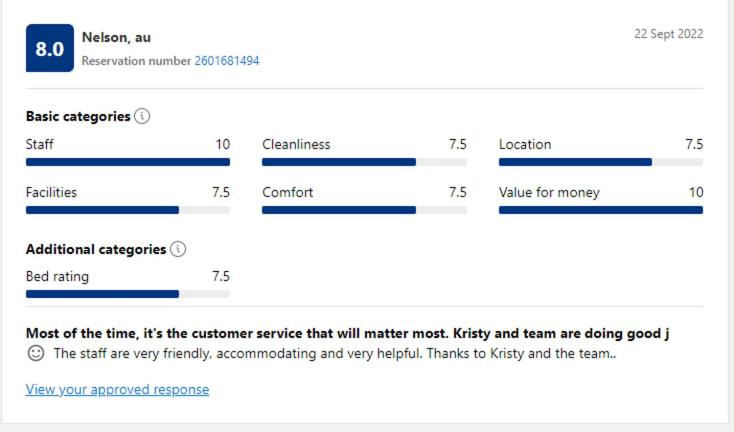
Task: Click the positive review comment text
Action: point(334,353)
